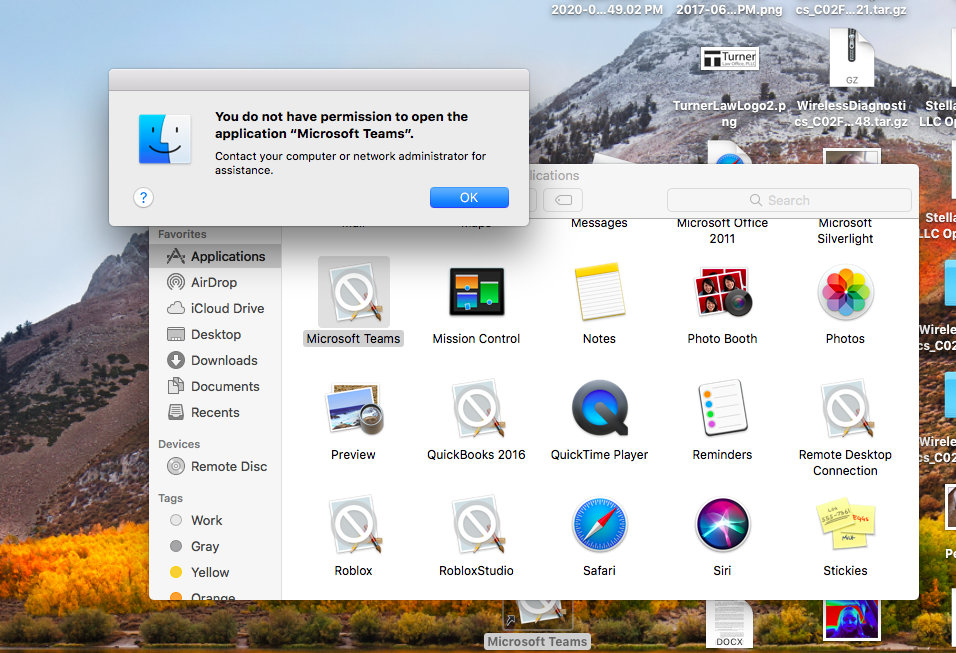This screenshot has width=956, height=653.
Task: Select the QuickBooks 2016 app icon
Action: point(476,409)
